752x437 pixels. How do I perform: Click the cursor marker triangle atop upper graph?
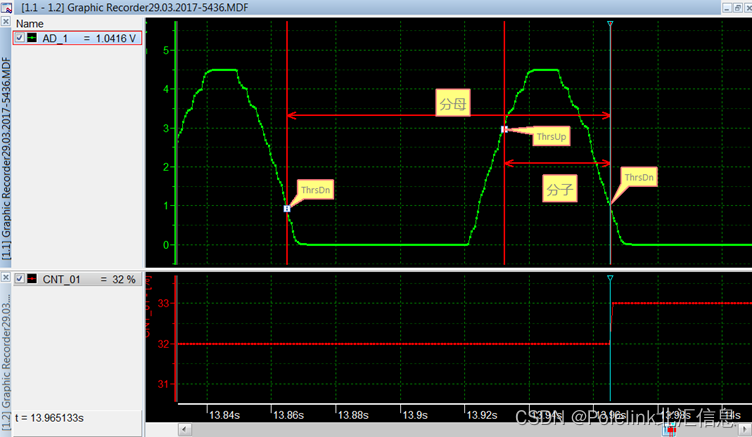click(610, 24)
